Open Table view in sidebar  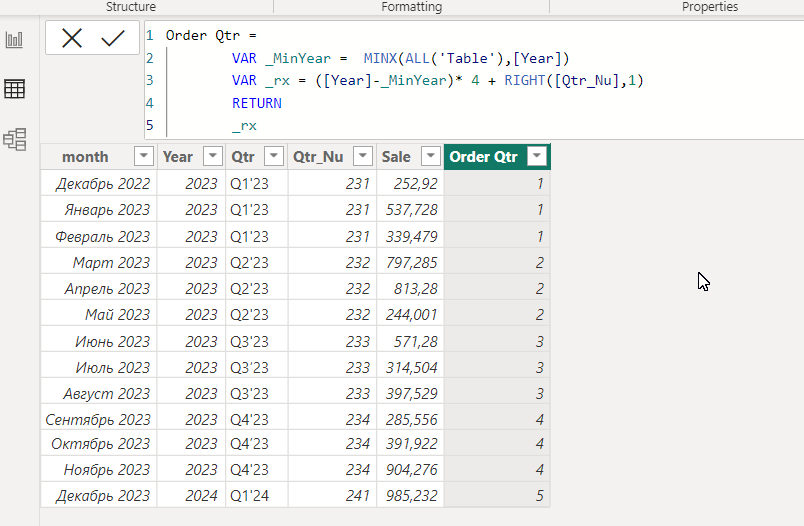click(x=14, y=89)
